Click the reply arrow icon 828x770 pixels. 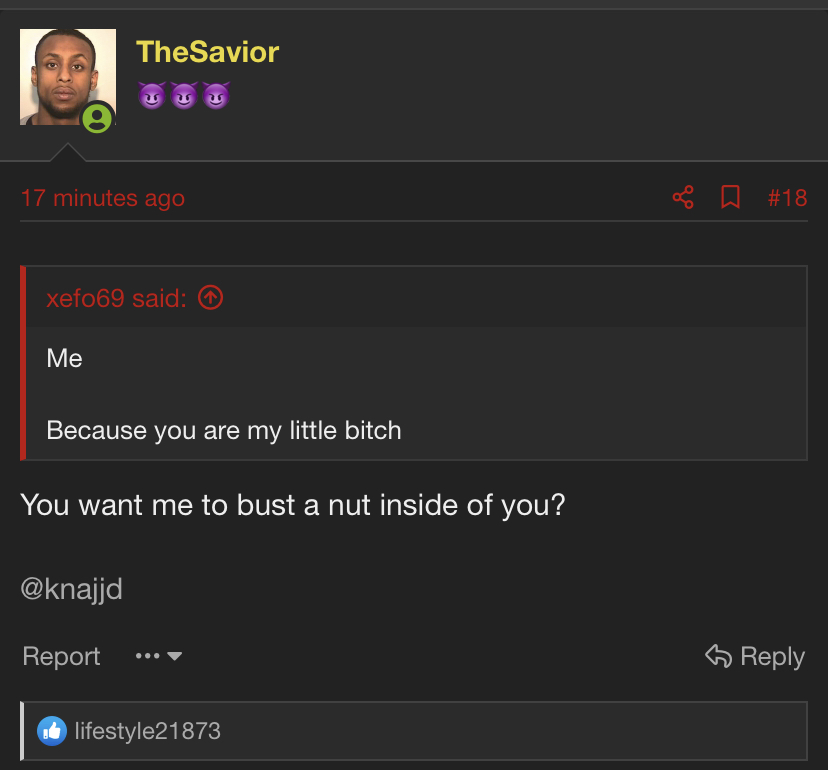click(x=718, y=656)
